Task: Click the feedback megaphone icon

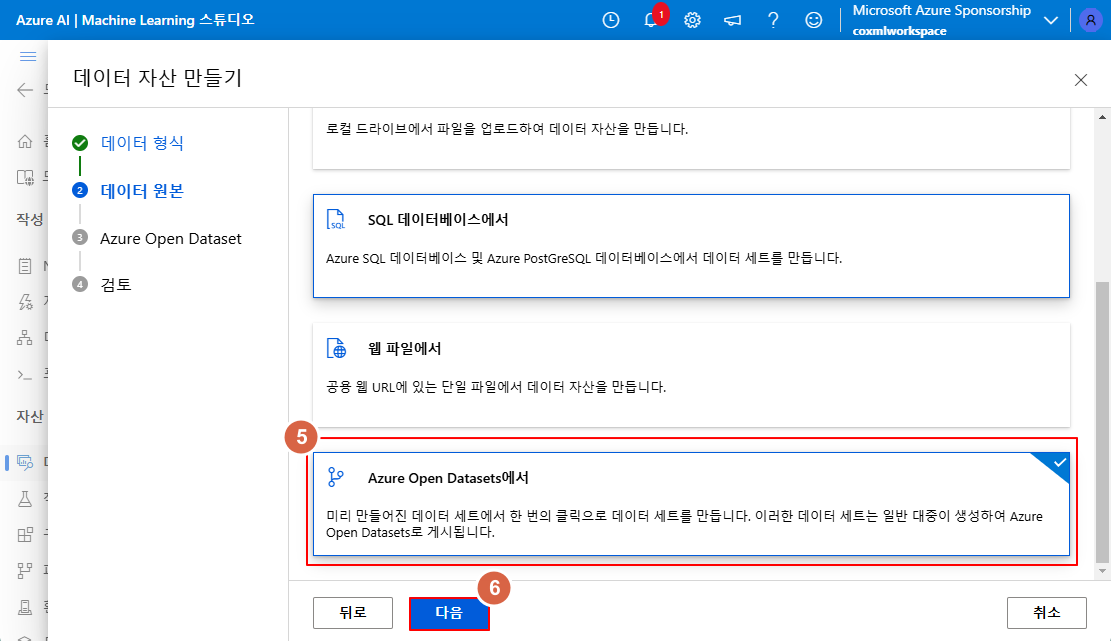Action: pyautogui.click(x=733, y=21)
